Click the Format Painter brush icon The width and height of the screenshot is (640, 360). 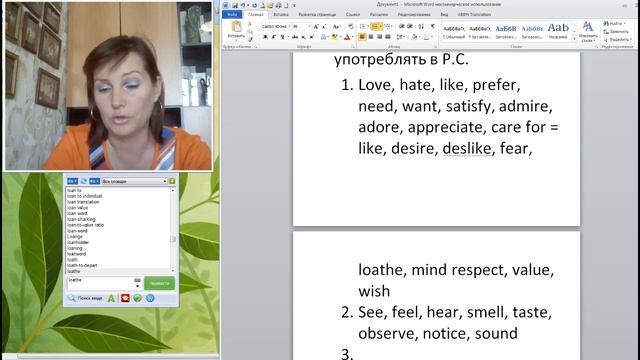[250, 40]
